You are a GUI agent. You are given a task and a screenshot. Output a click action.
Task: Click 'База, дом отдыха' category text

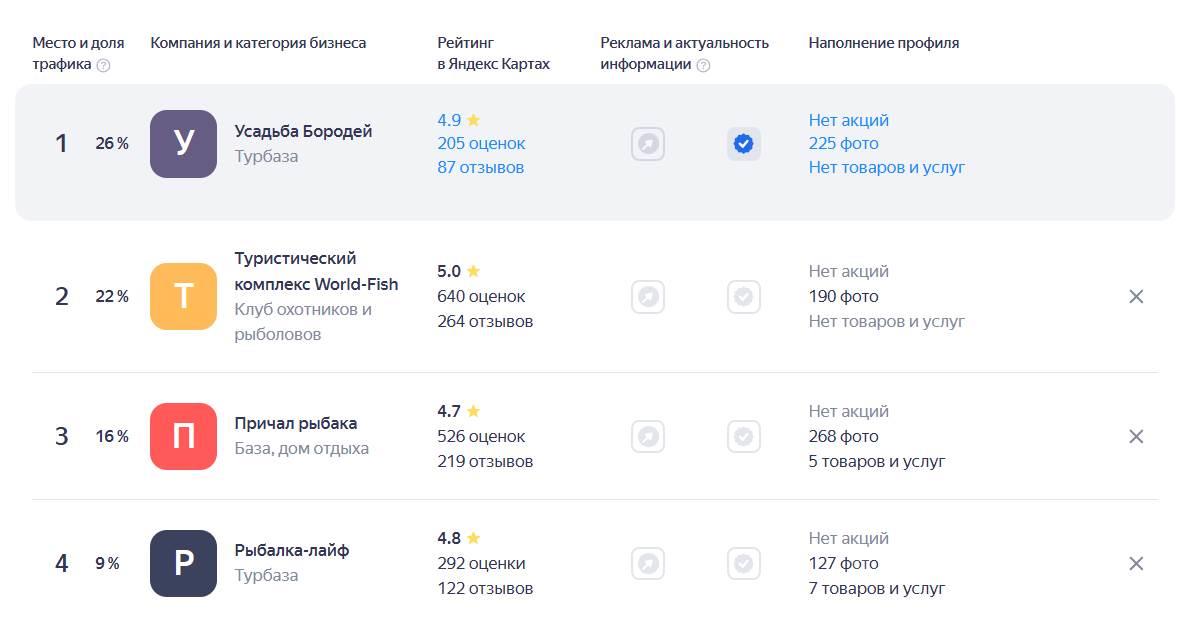coord(302,448)
